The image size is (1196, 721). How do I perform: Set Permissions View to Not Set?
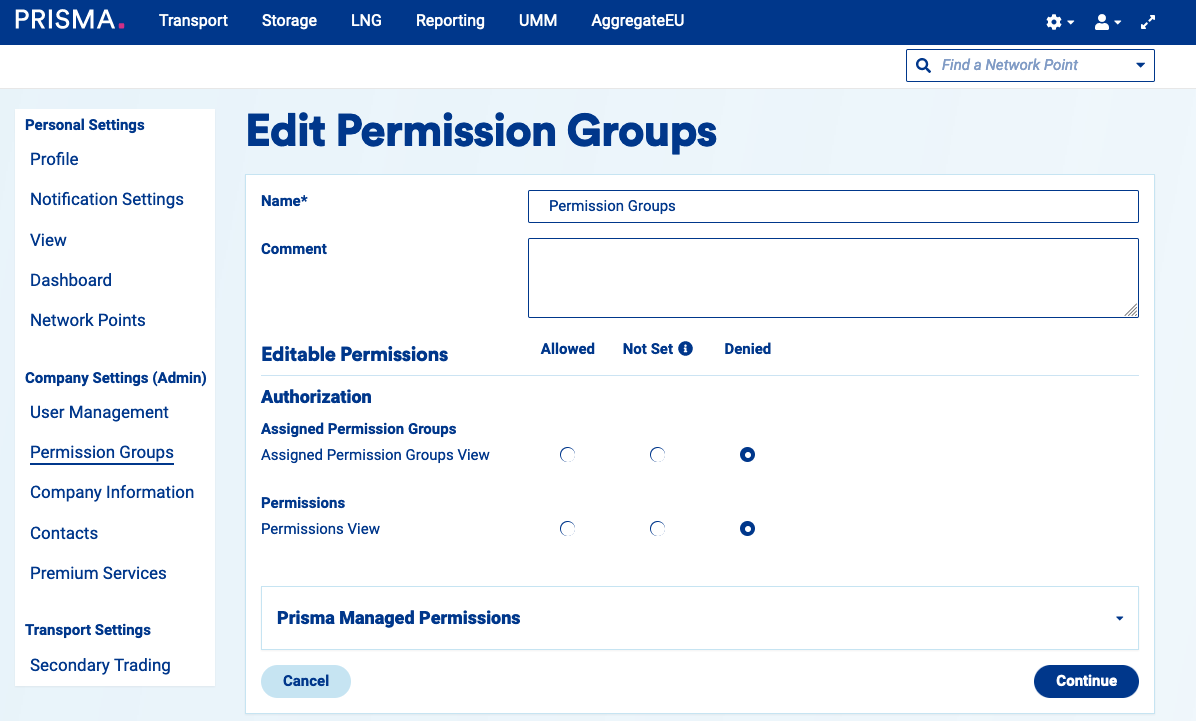(657, 529)
